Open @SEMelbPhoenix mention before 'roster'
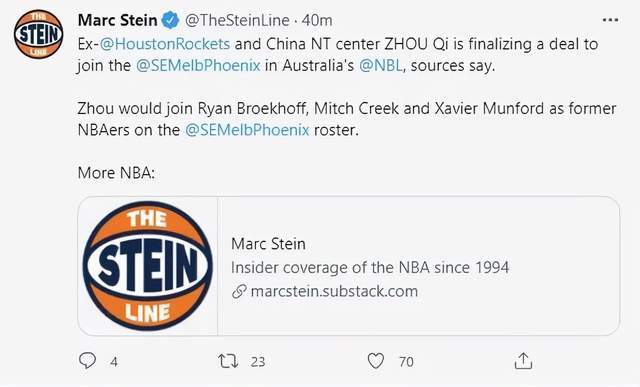640x387 pixels. click(x=247, y=130)
